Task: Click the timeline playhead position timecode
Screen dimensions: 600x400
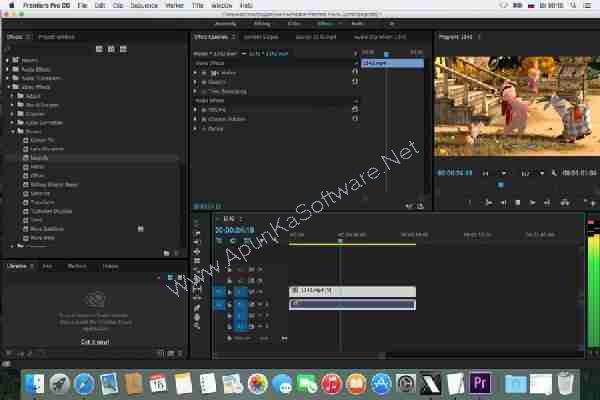Action: 235,230
